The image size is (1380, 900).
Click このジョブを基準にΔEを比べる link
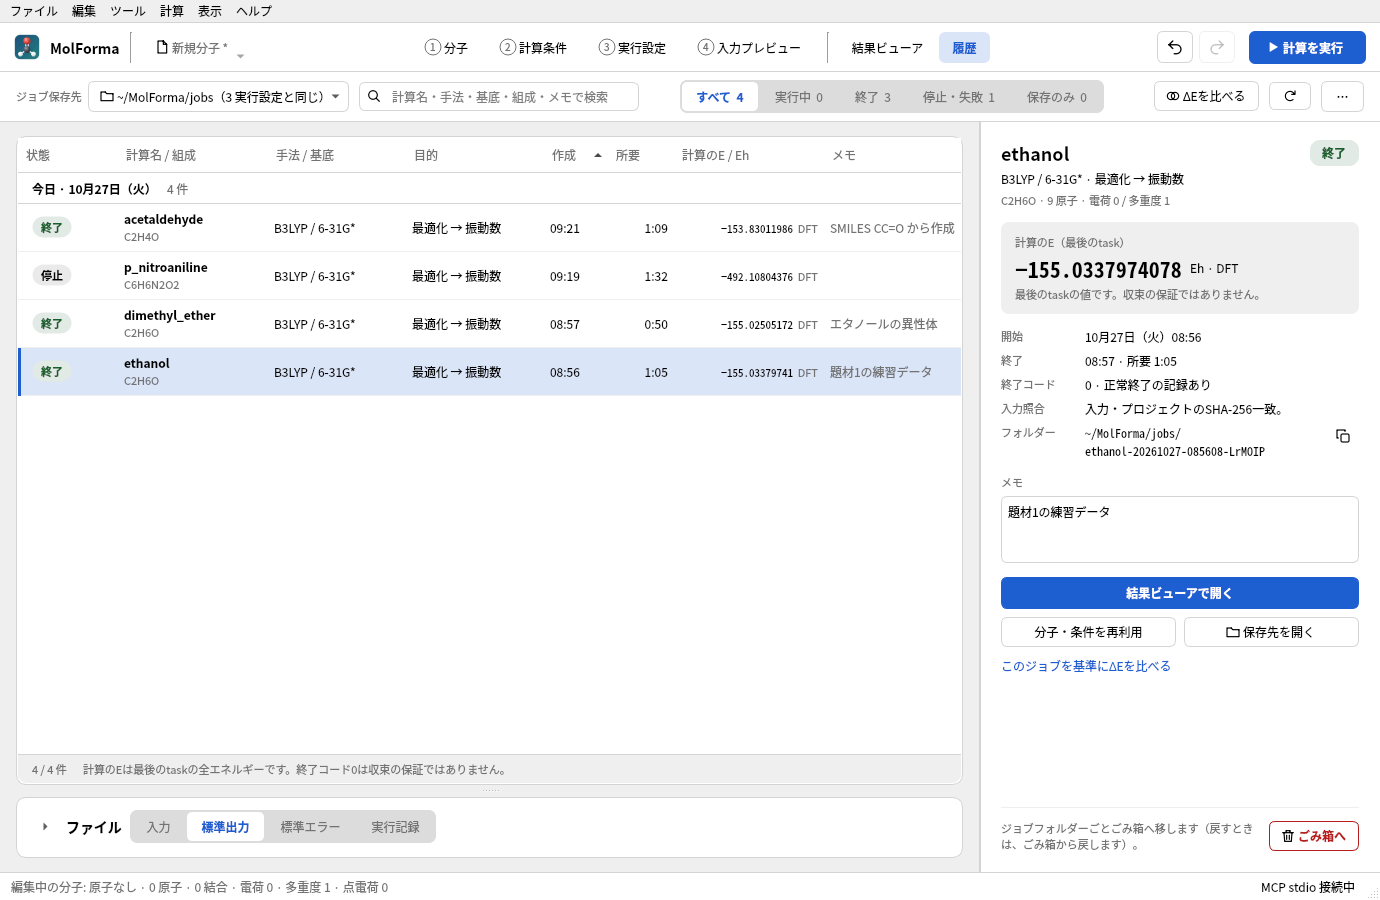(x=1086, y=666)
